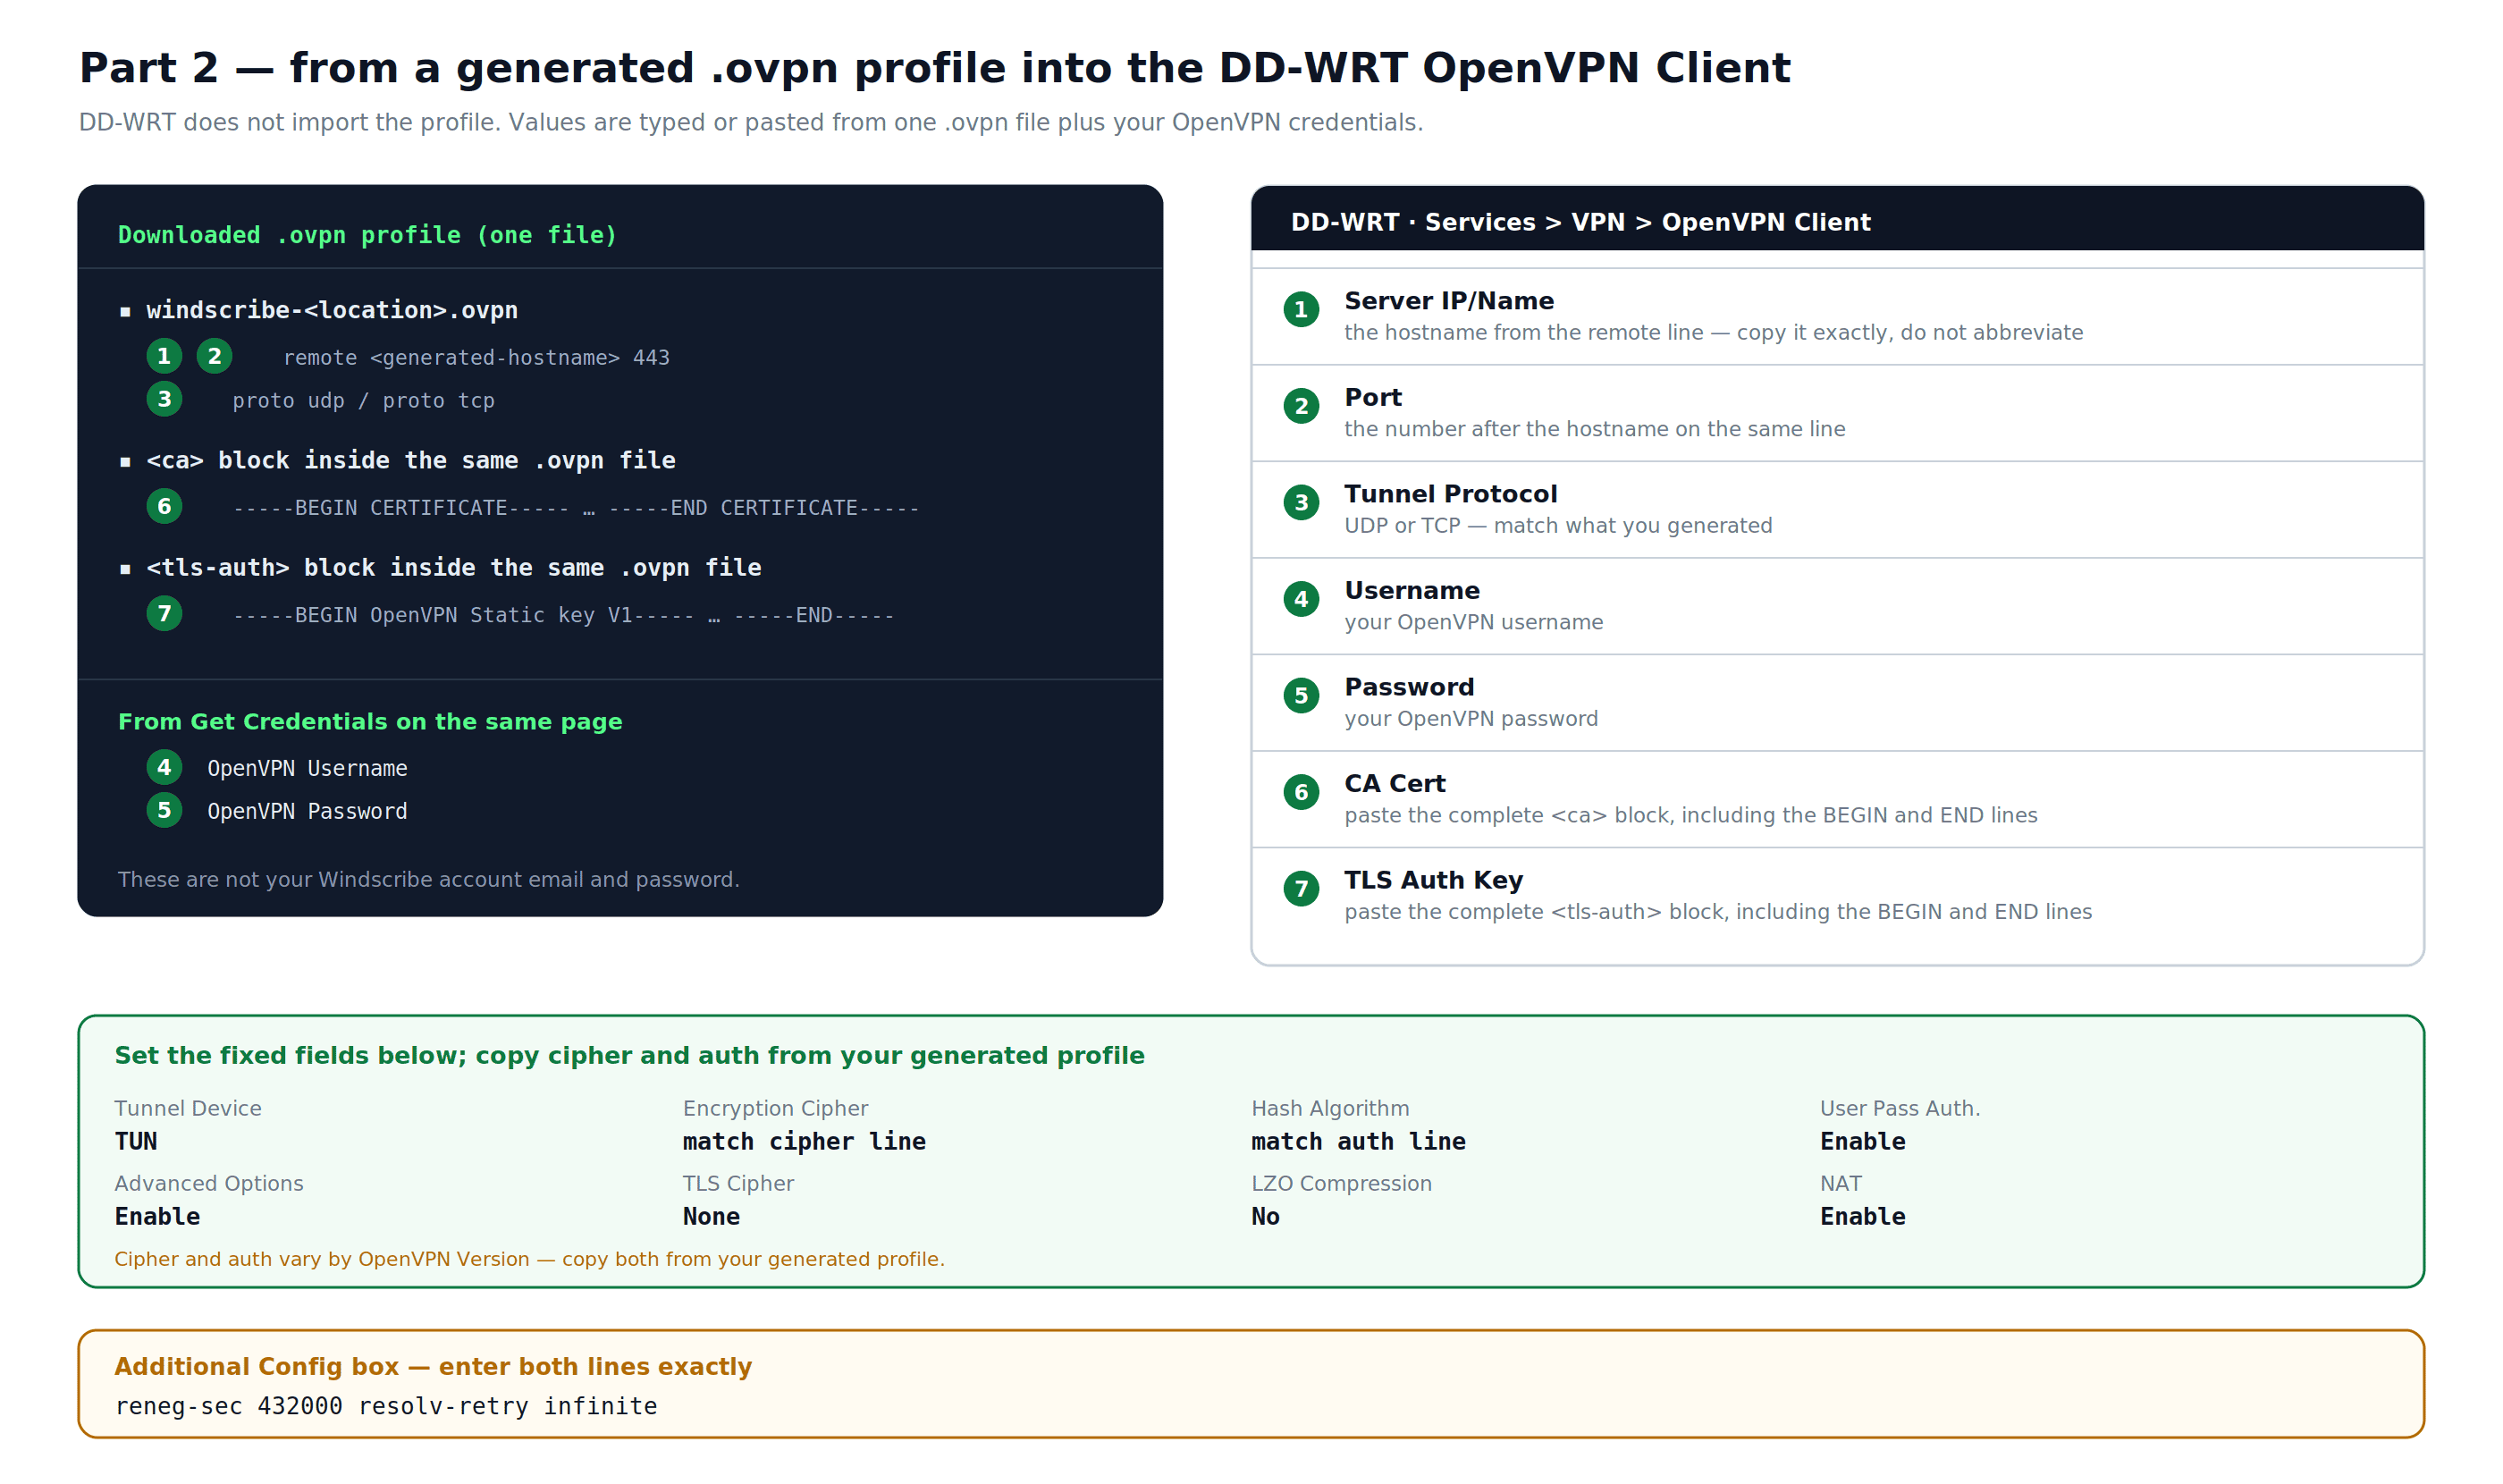
Task: Click '<tls-auth> block inside the same .ovpn file'
Action: pyautogui.click(x=454, y=567)
